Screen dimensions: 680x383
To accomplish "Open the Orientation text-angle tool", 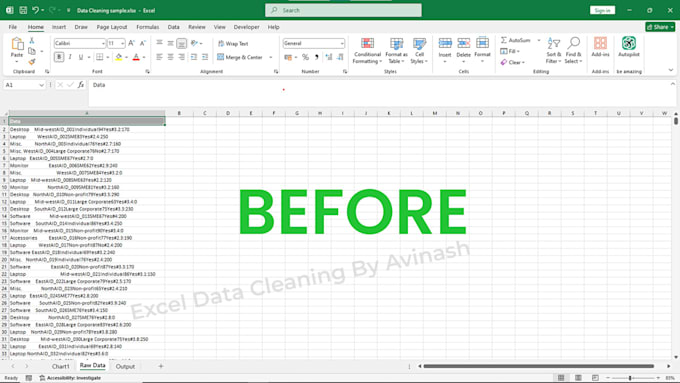I will point(194,43).
